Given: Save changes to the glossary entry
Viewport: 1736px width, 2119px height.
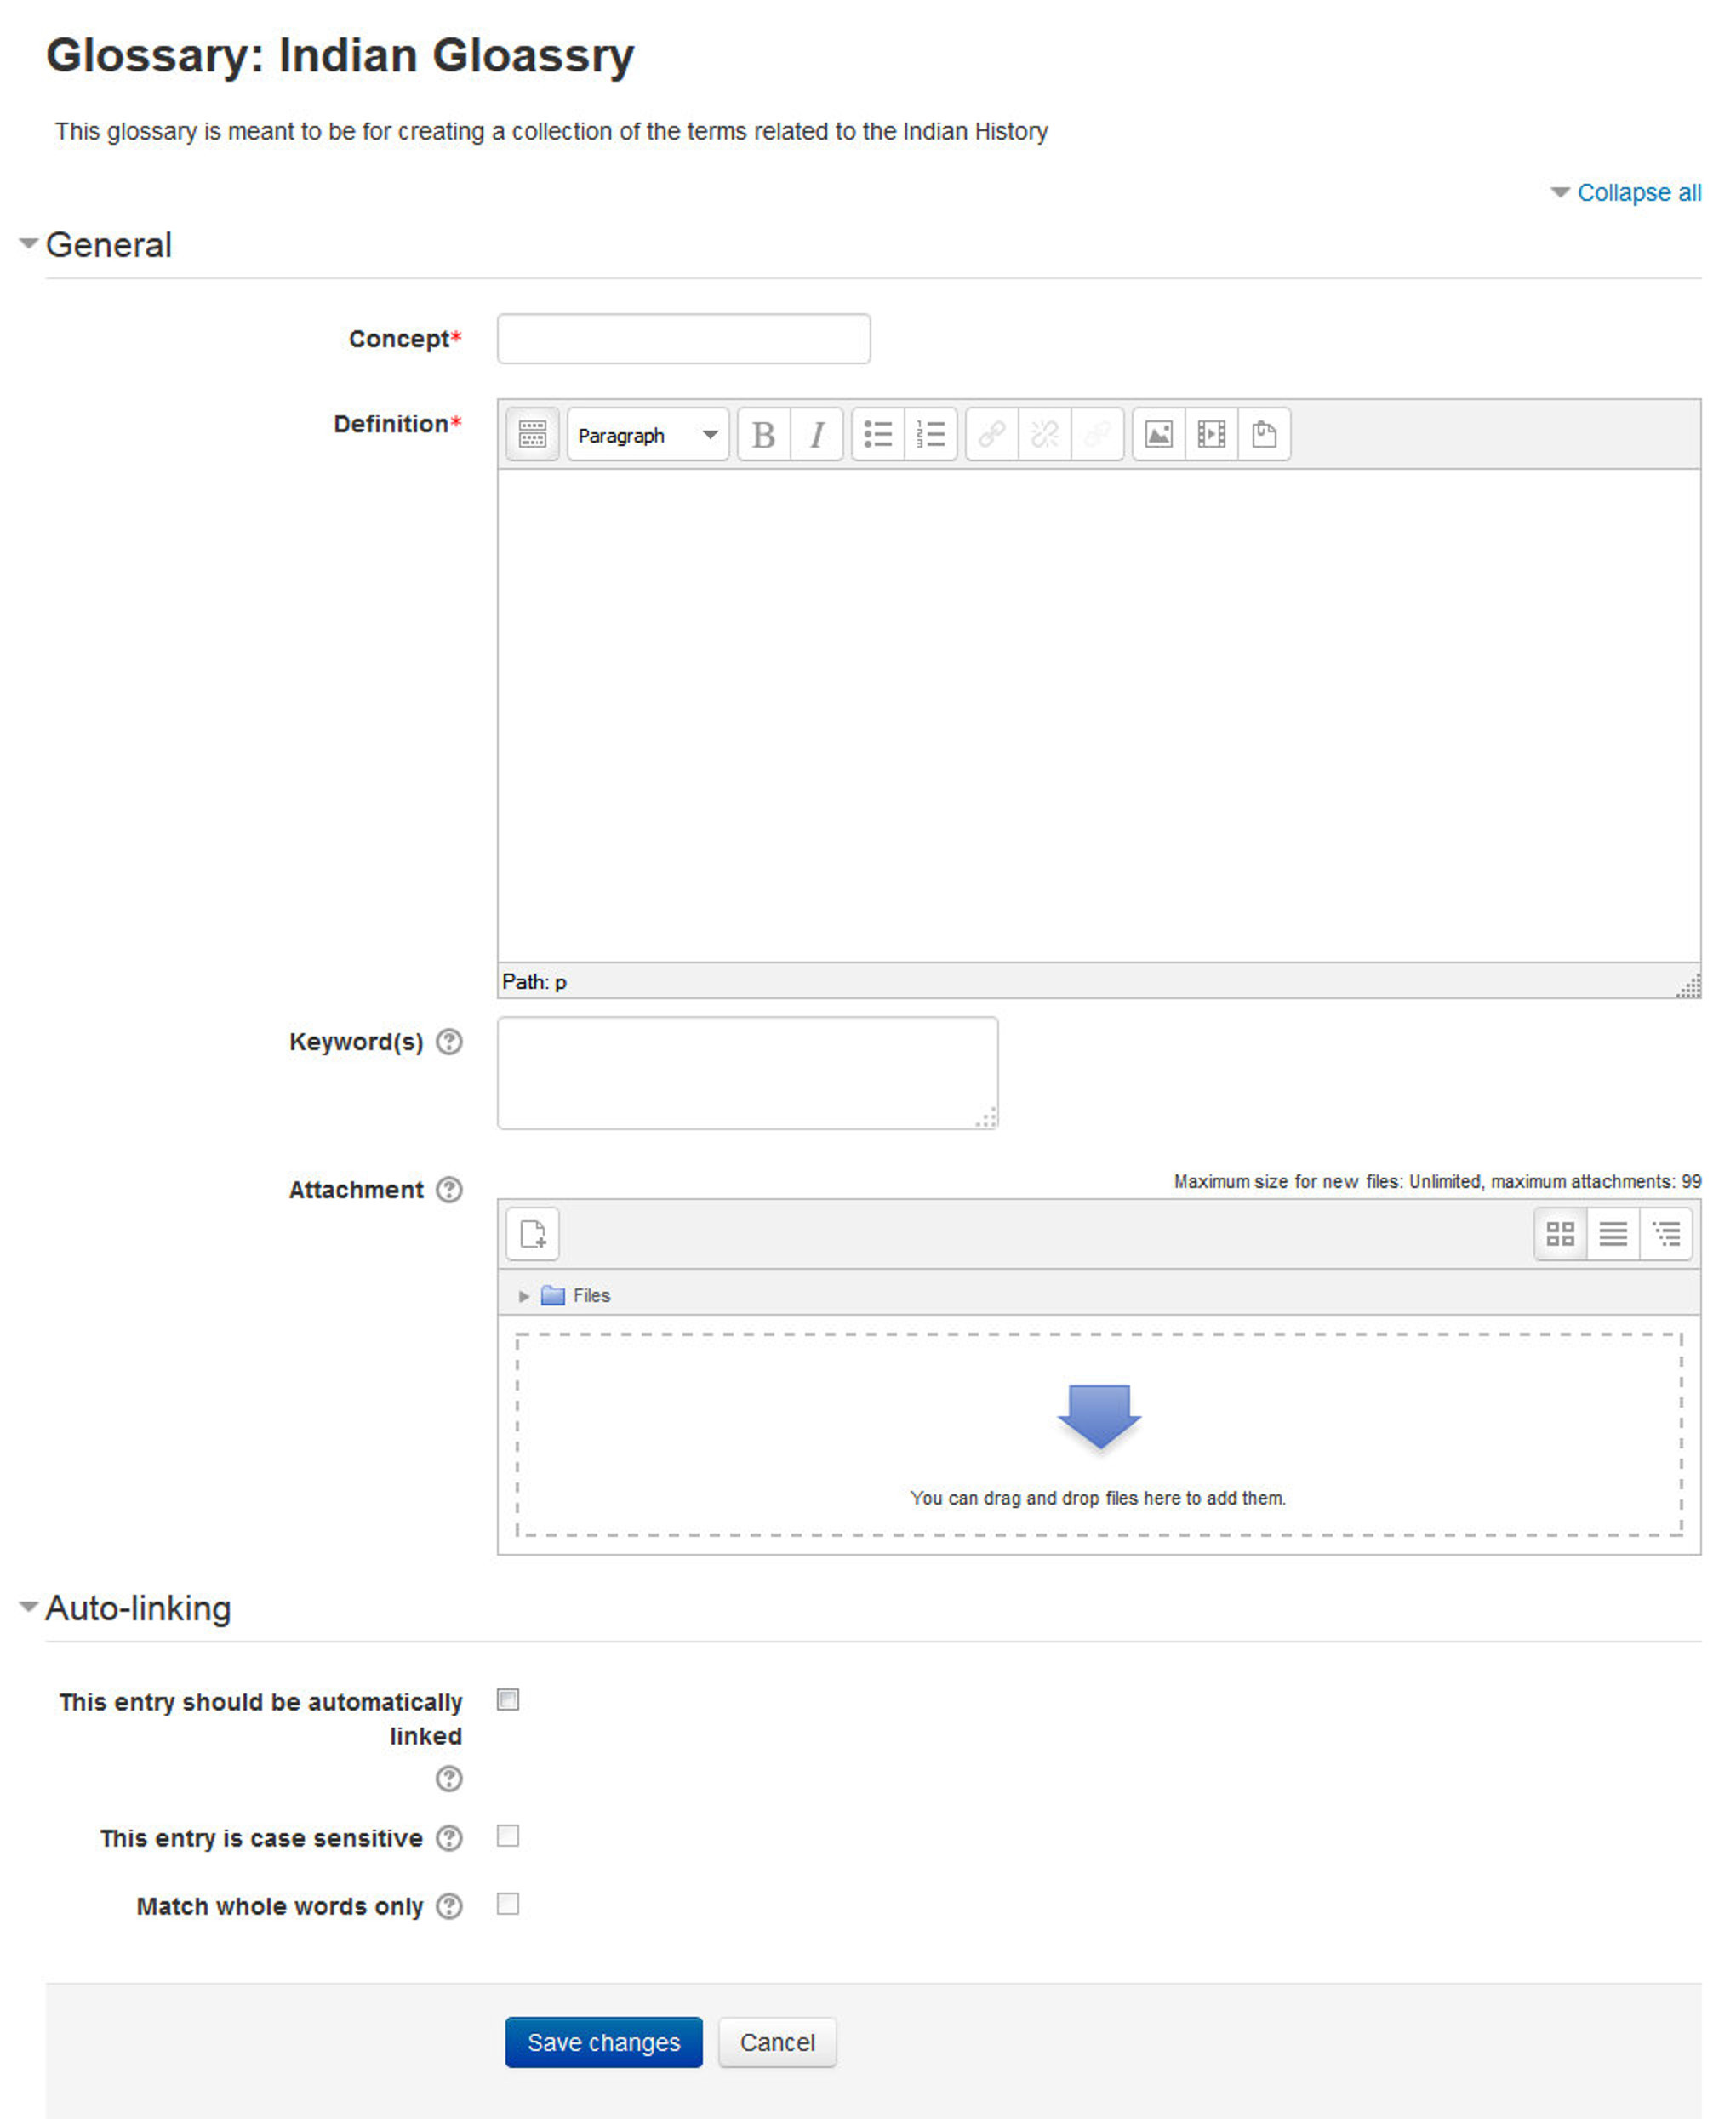Looking at the screenshot, I should pyautogui.click(x=604, y=2043).
